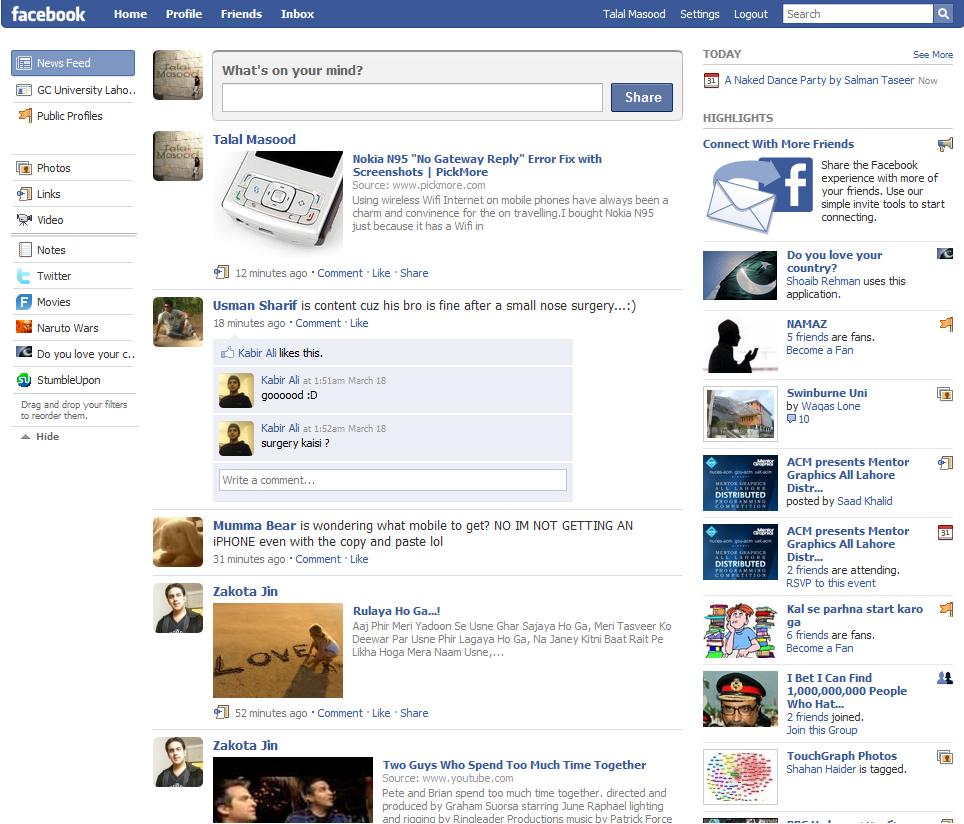Open Usman Sharif's profile picture
The width and height of the screenshot is (964, 824).
(178, 322)
